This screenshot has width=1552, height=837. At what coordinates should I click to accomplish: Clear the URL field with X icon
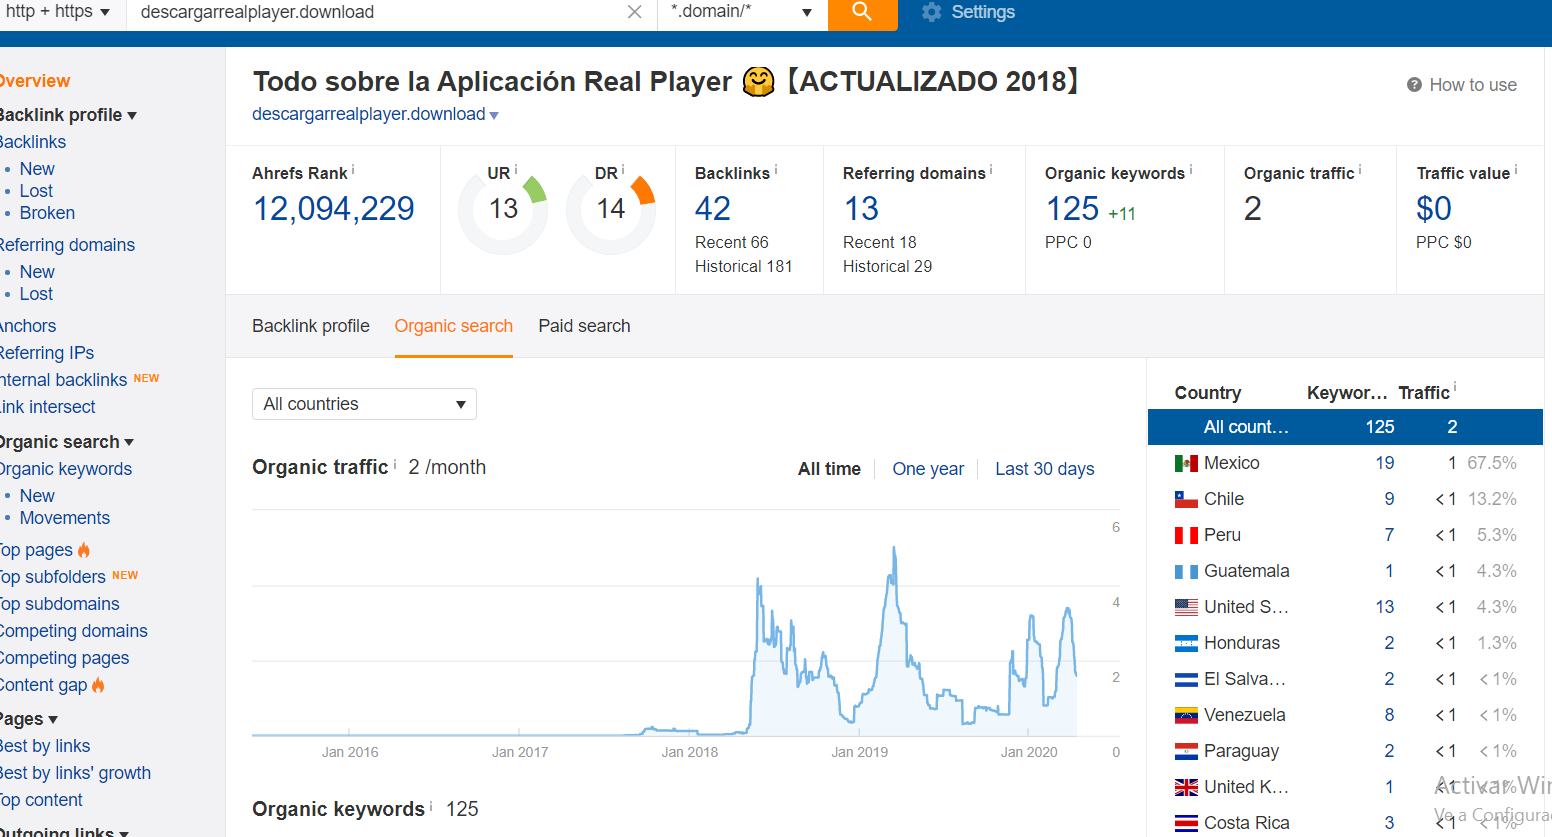coord(635,12)
